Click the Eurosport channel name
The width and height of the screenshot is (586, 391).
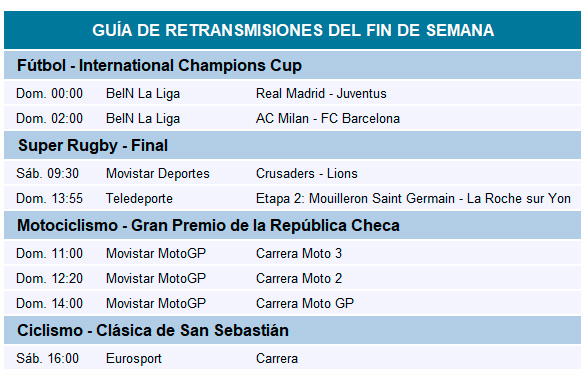134,358
